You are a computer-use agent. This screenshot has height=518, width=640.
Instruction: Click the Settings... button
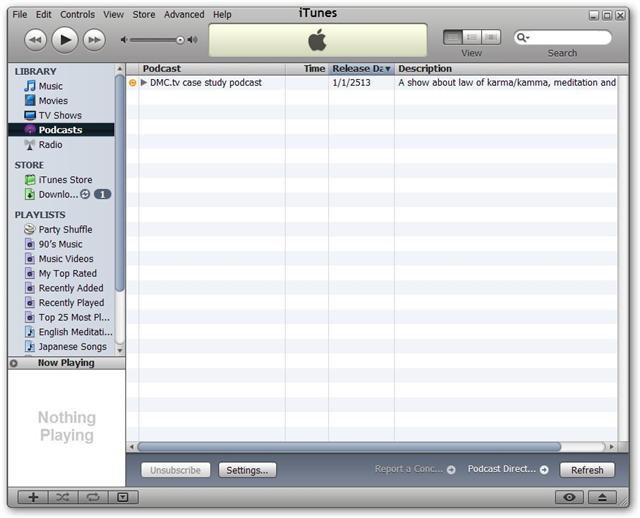click(x=247, y=470)
